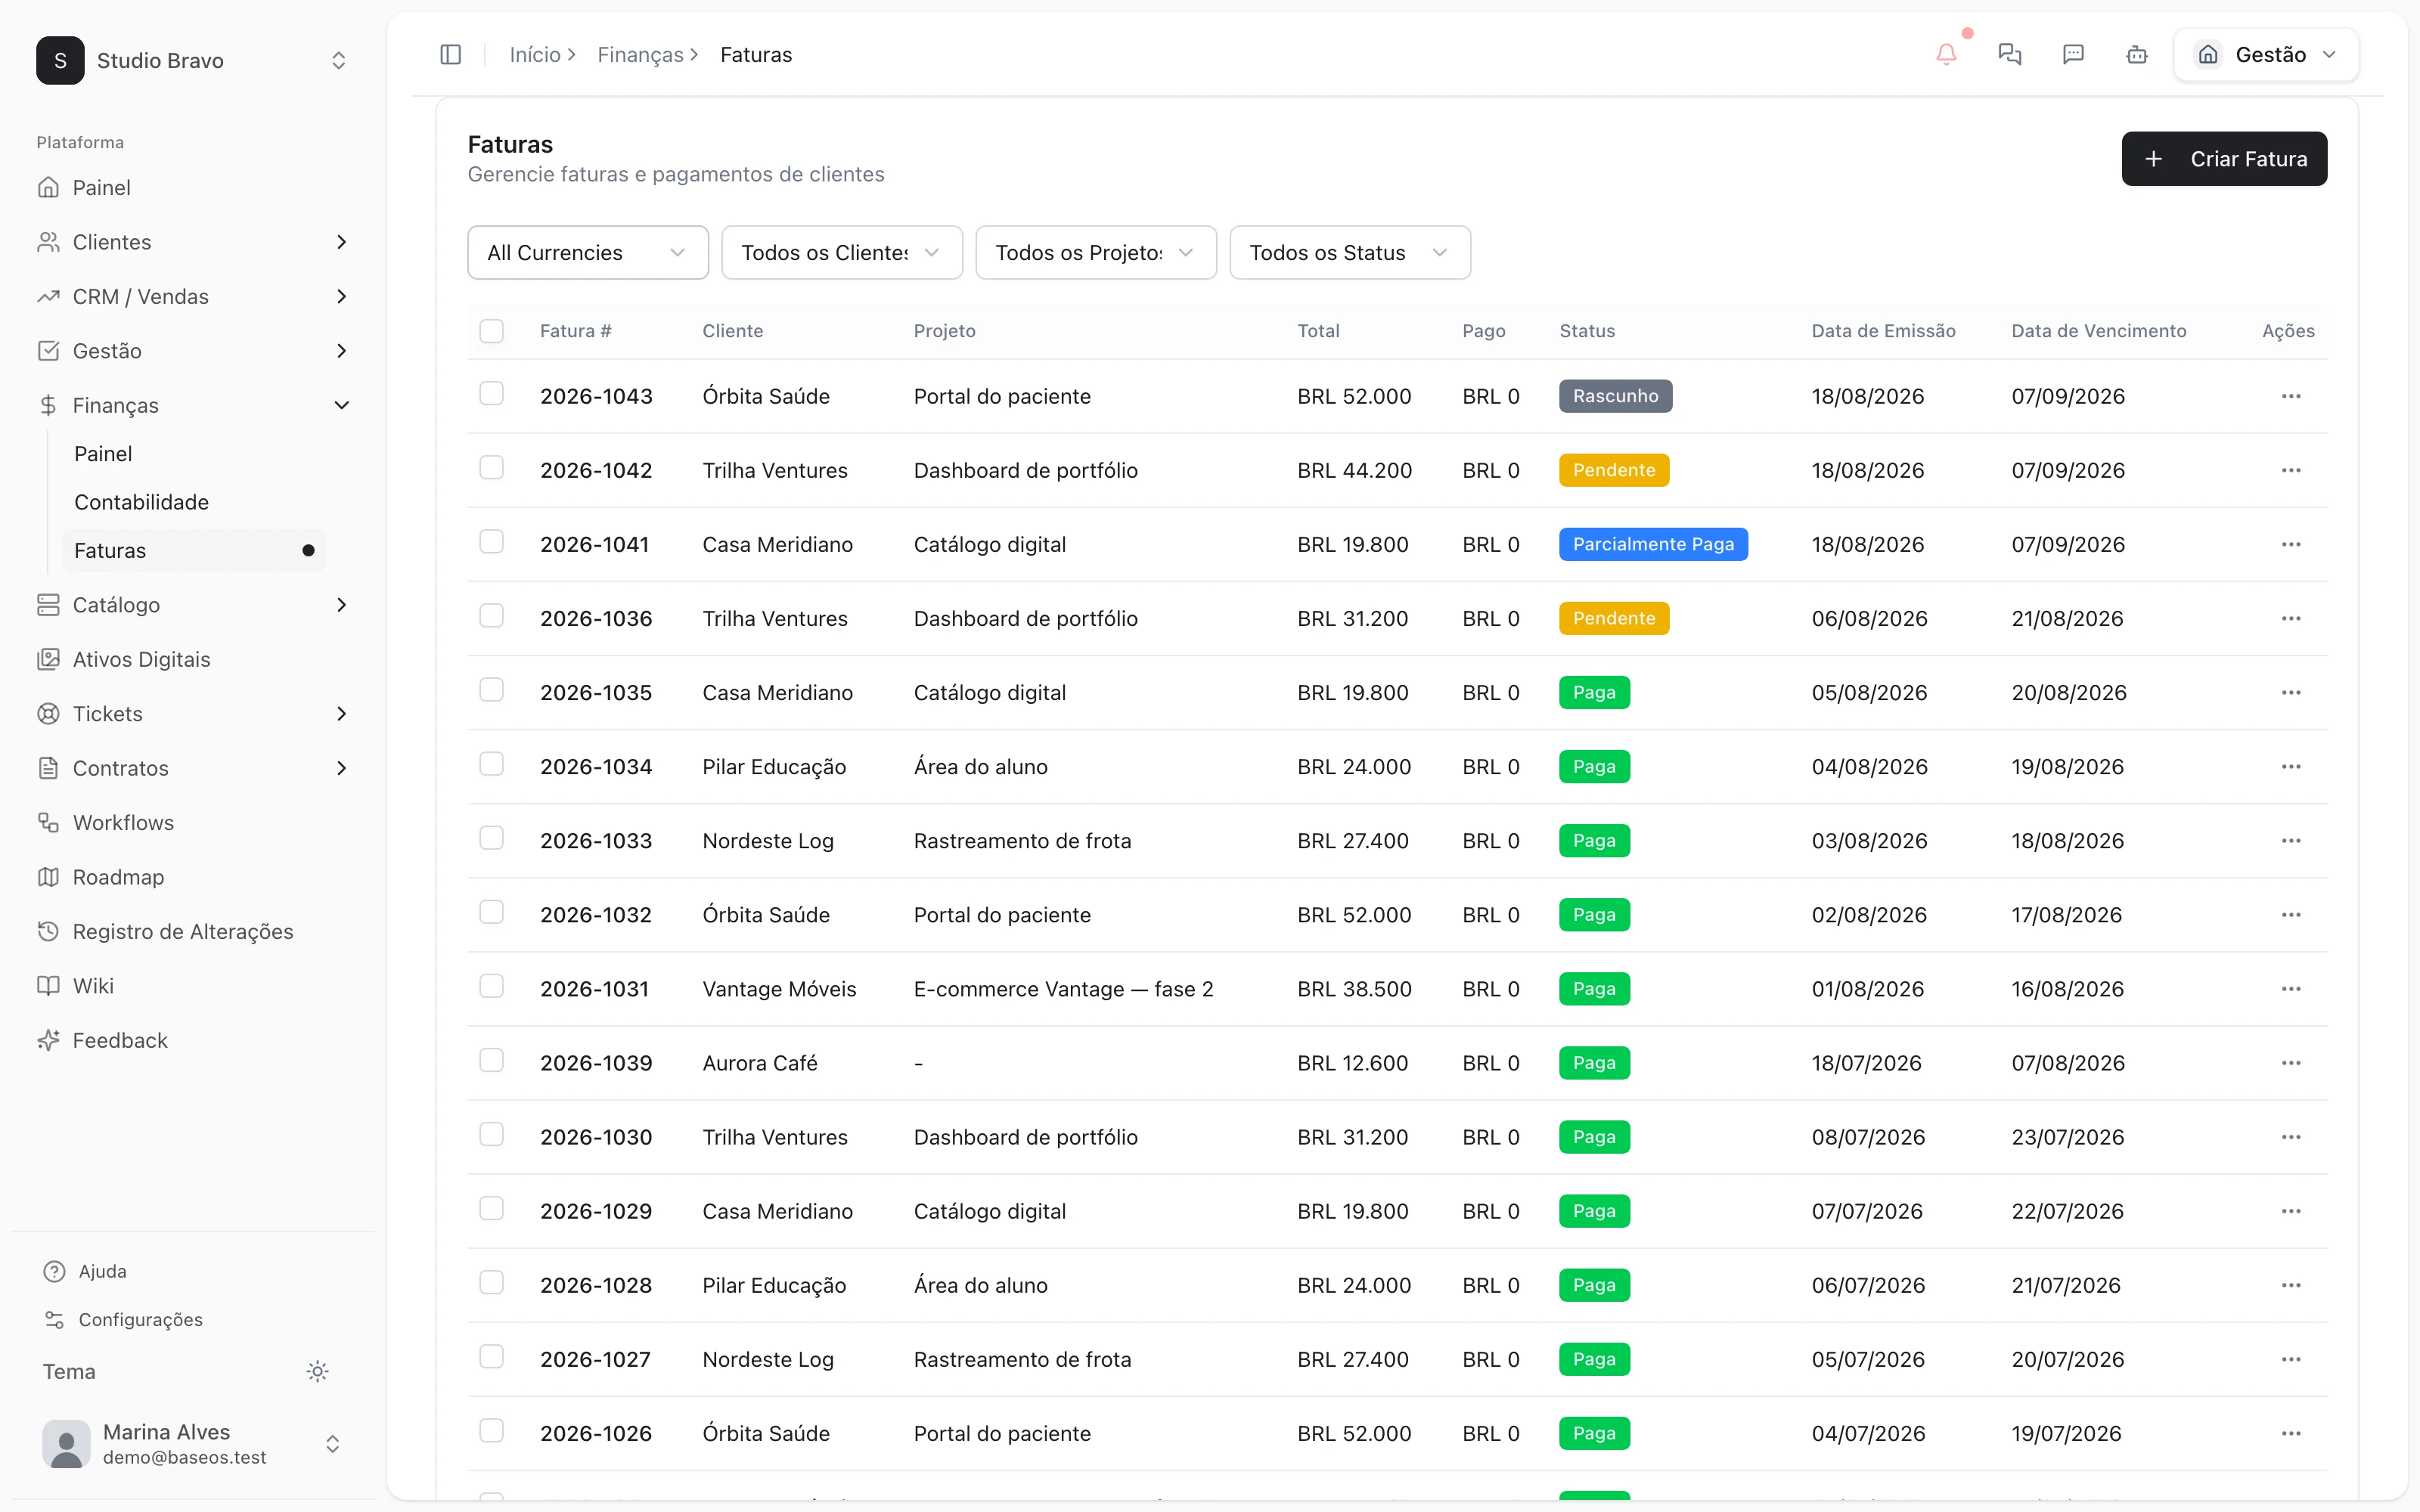Open row actions for invoice 2026-1043
2420x1512 pixels.
[x=2291, y=396]
